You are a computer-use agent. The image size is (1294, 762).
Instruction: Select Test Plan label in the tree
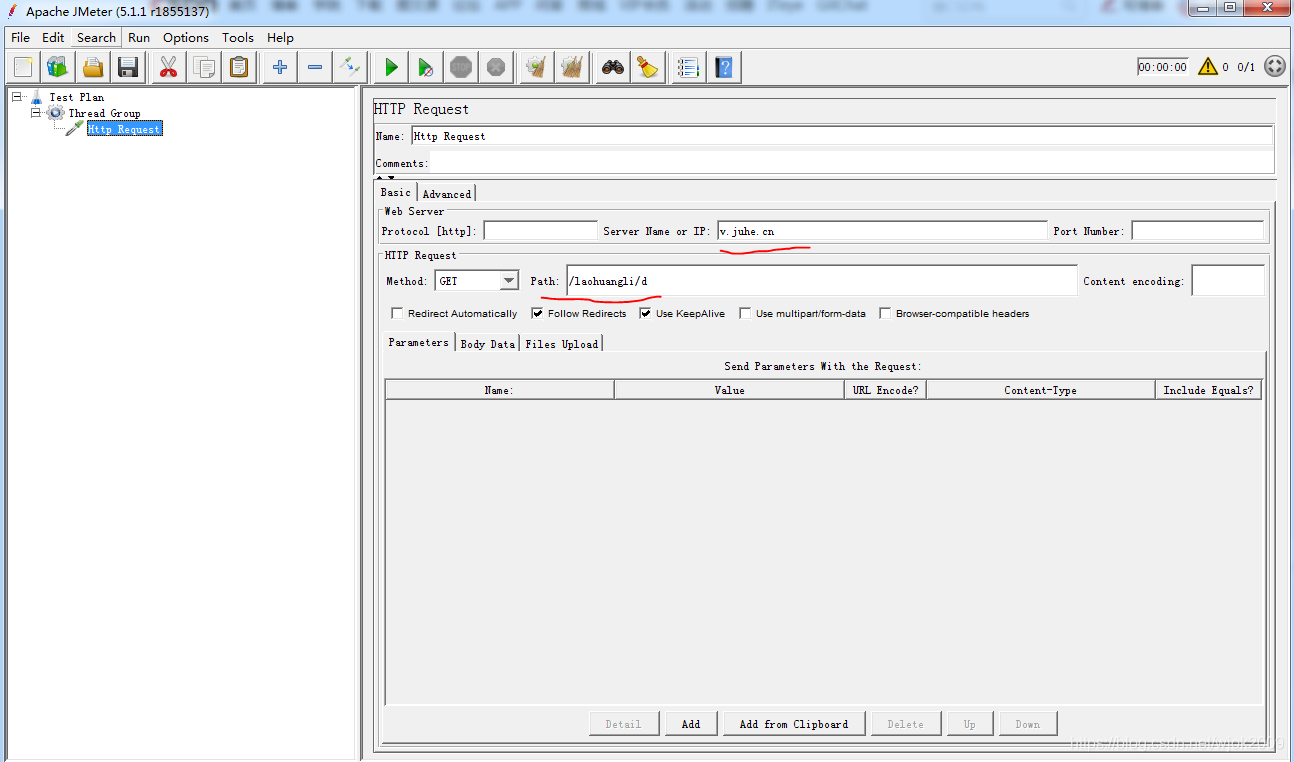pos(76,97)
